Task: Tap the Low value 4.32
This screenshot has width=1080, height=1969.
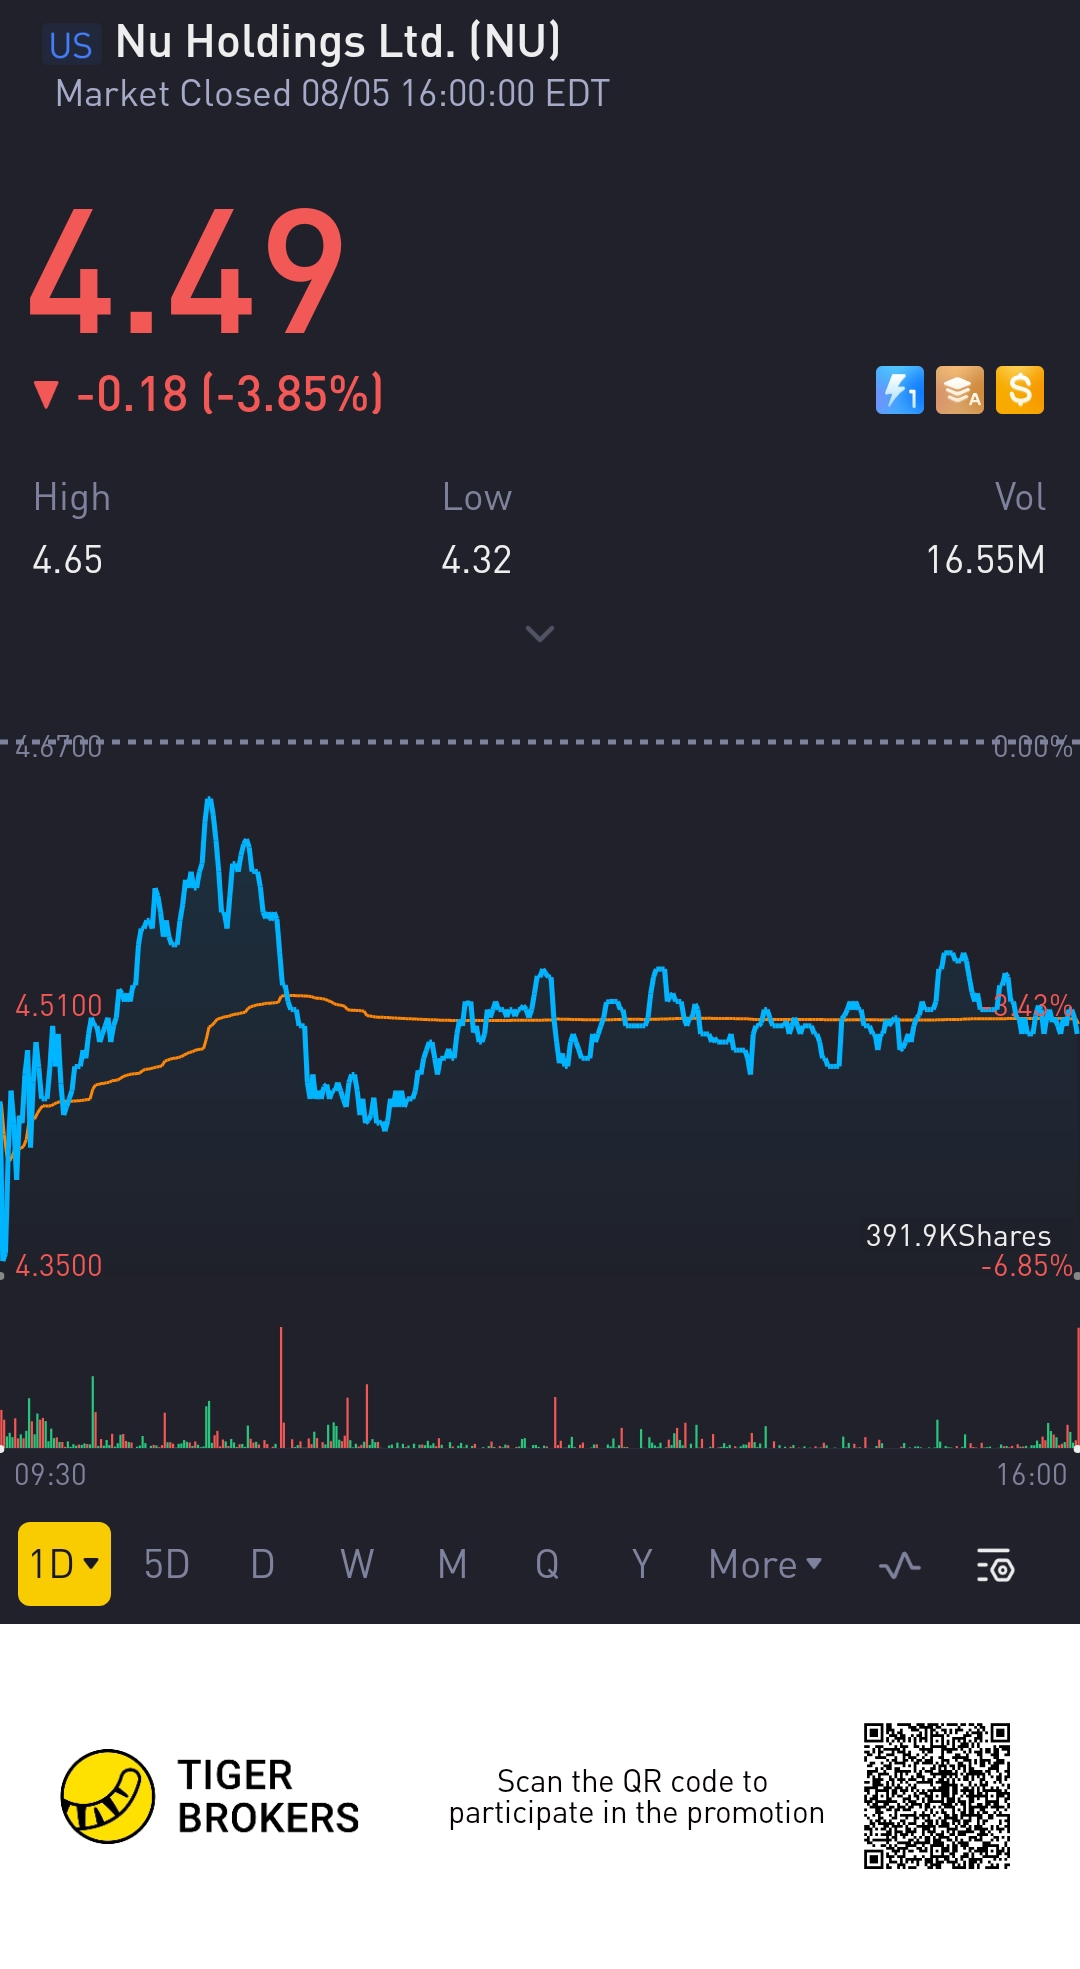Action: (x=477, y=560)
